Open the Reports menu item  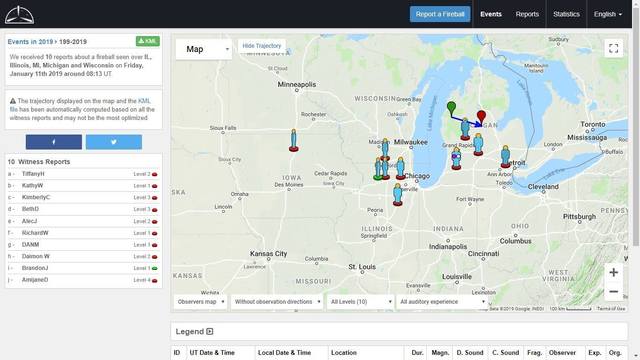pyautogui.click(x=527, y=14)
